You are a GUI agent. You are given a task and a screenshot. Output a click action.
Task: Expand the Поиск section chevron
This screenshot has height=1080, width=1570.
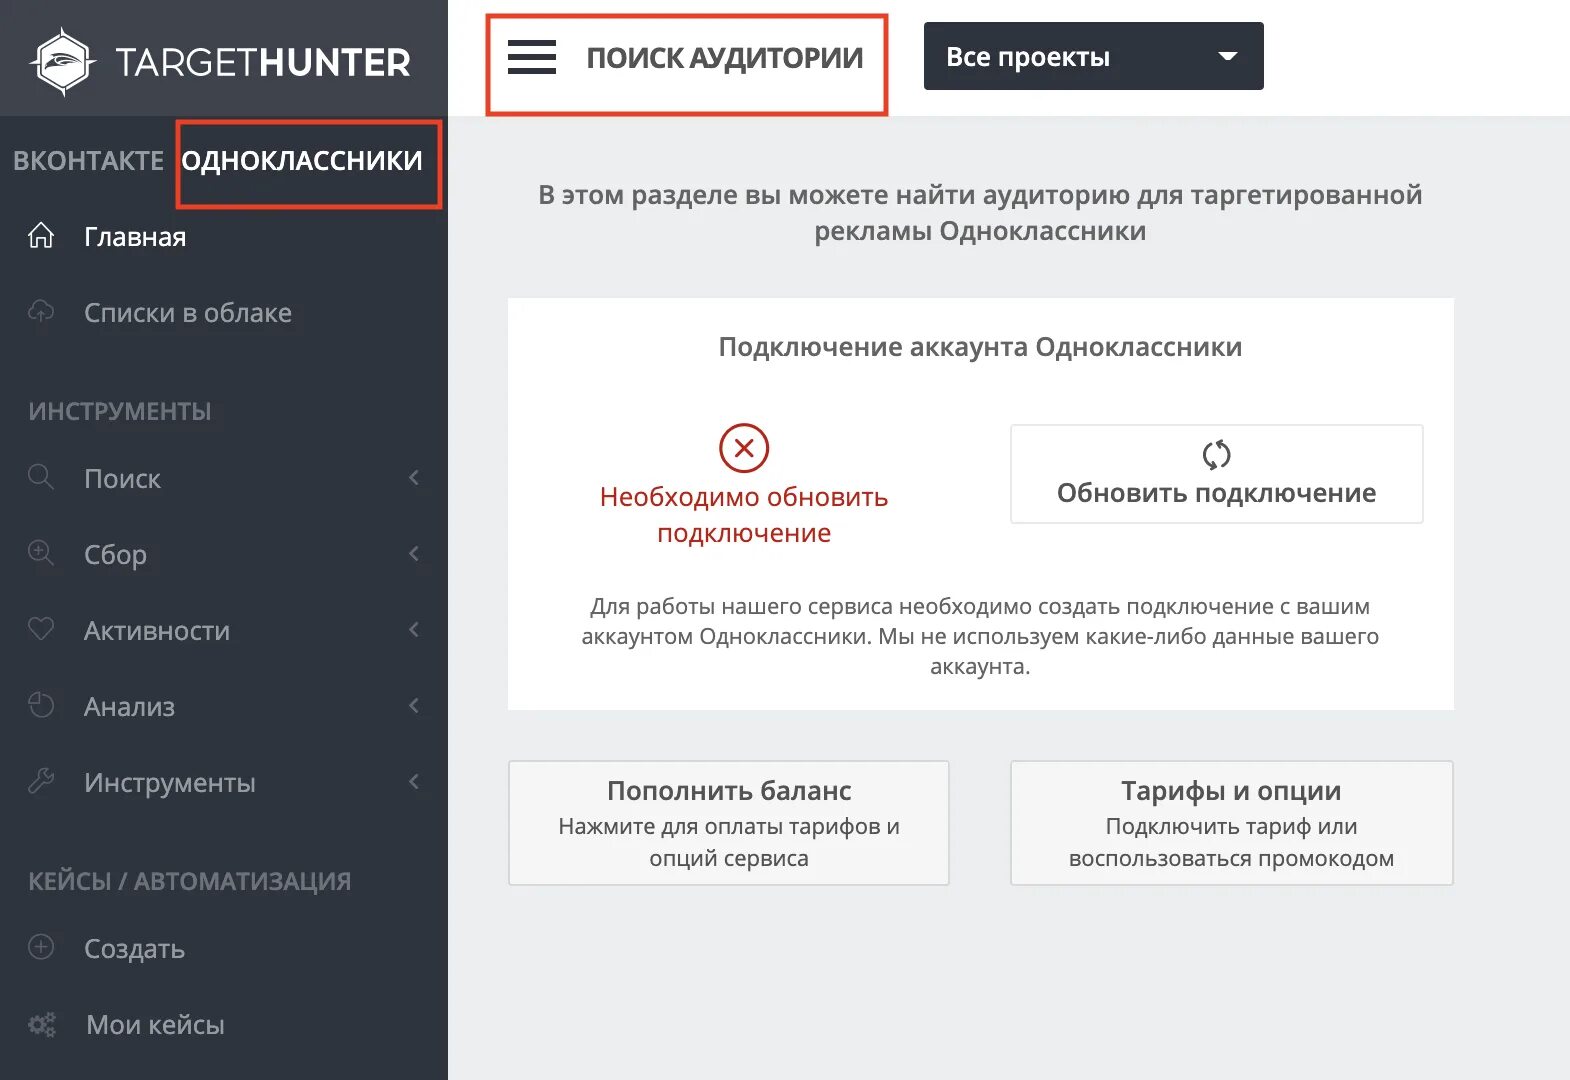pyautogui.click(x=414, y=478)
